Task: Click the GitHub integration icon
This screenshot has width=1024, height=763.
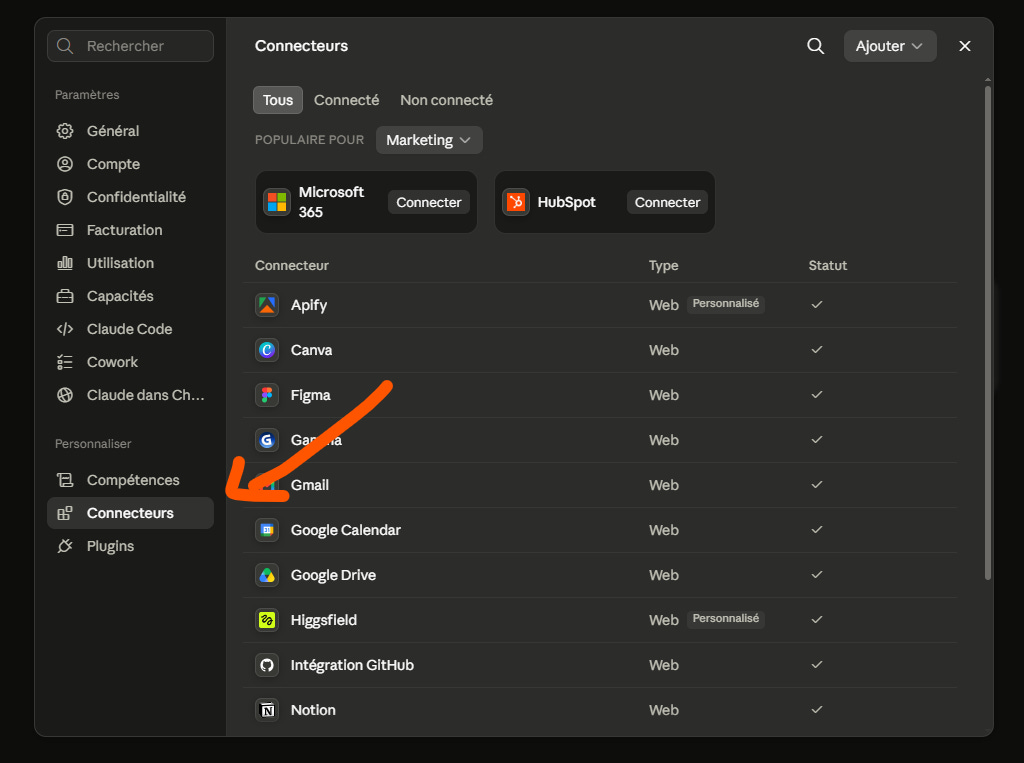Action: pos(267,665)
